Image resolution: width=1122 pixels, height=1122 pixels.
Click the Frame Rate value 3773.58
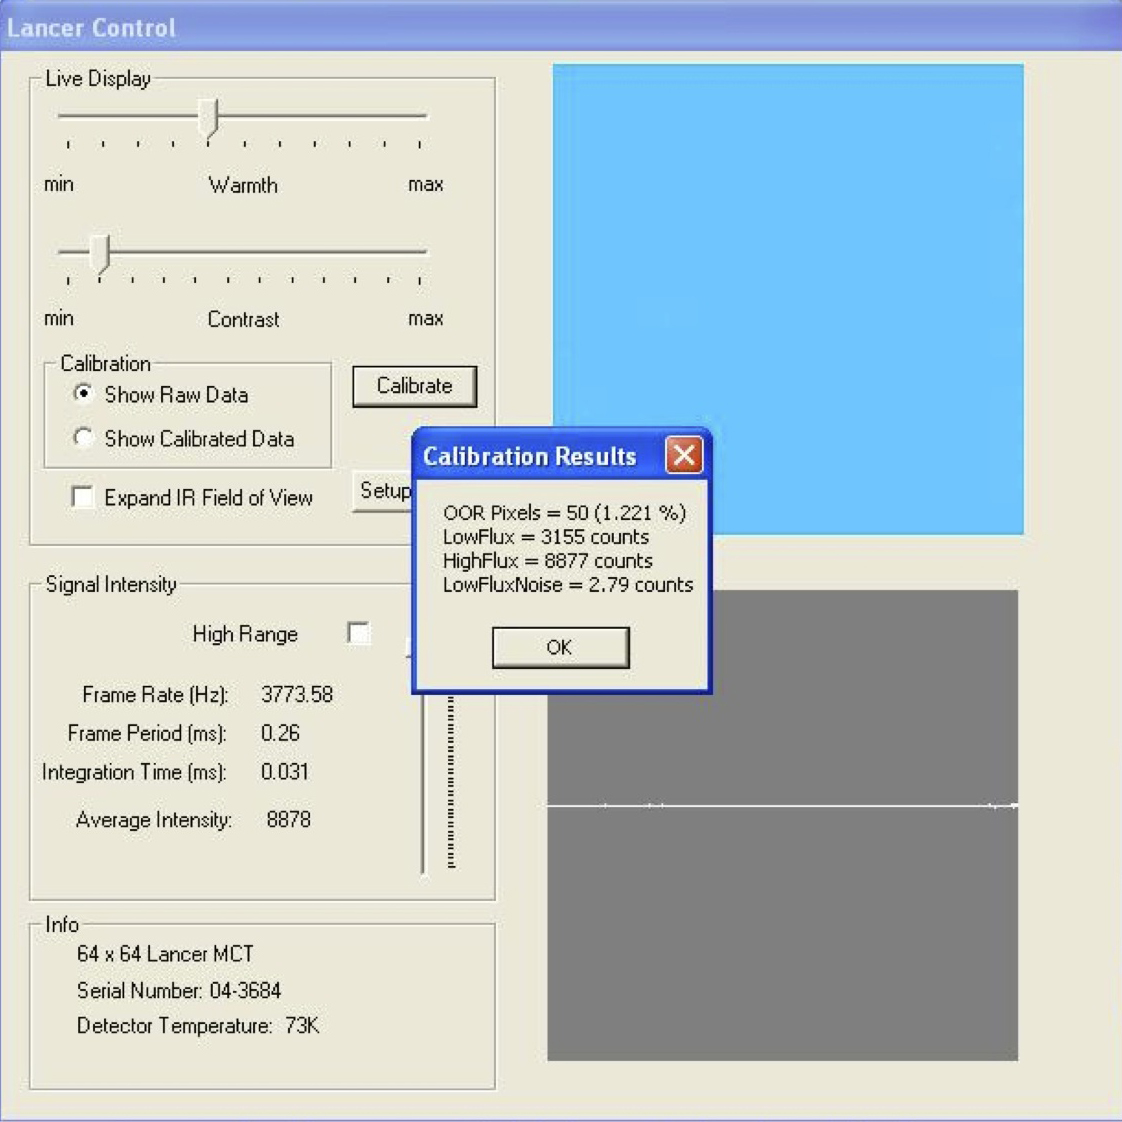[297, 695]
